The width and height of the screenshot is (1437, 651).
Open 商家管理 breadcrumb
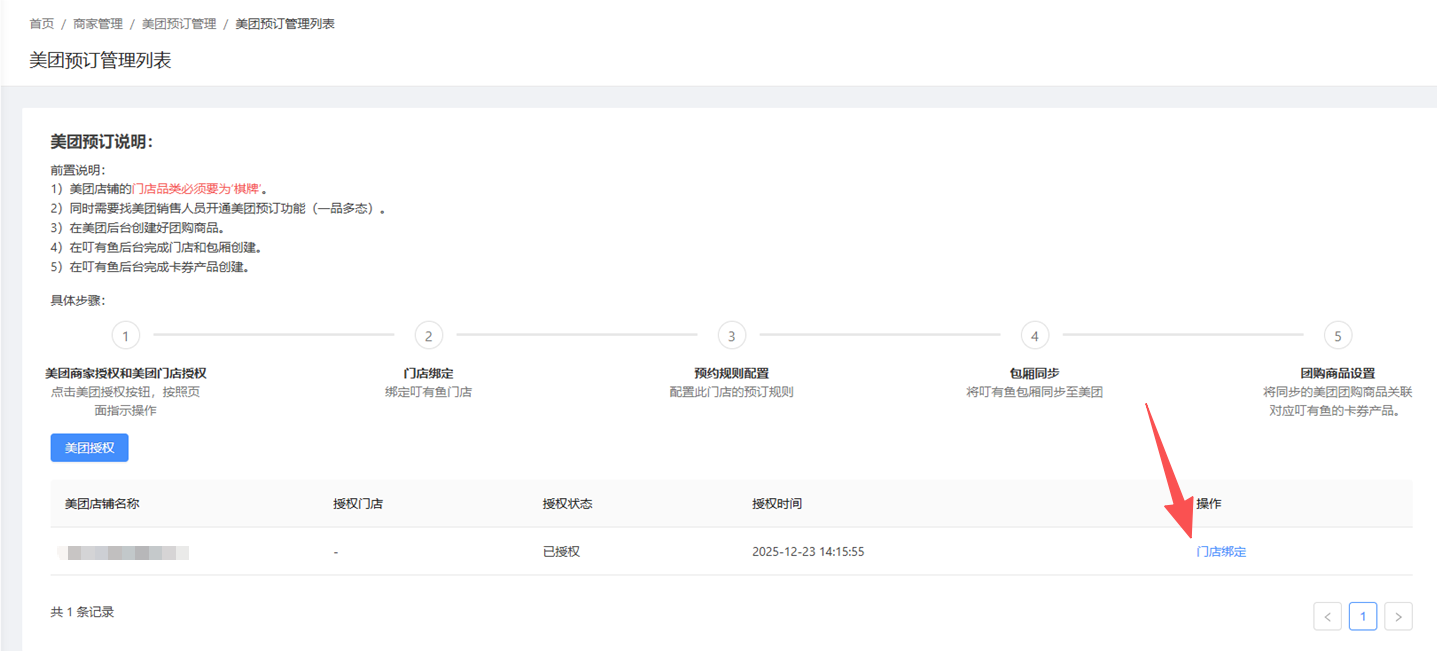pyautogui.click(x=98, y=23)
